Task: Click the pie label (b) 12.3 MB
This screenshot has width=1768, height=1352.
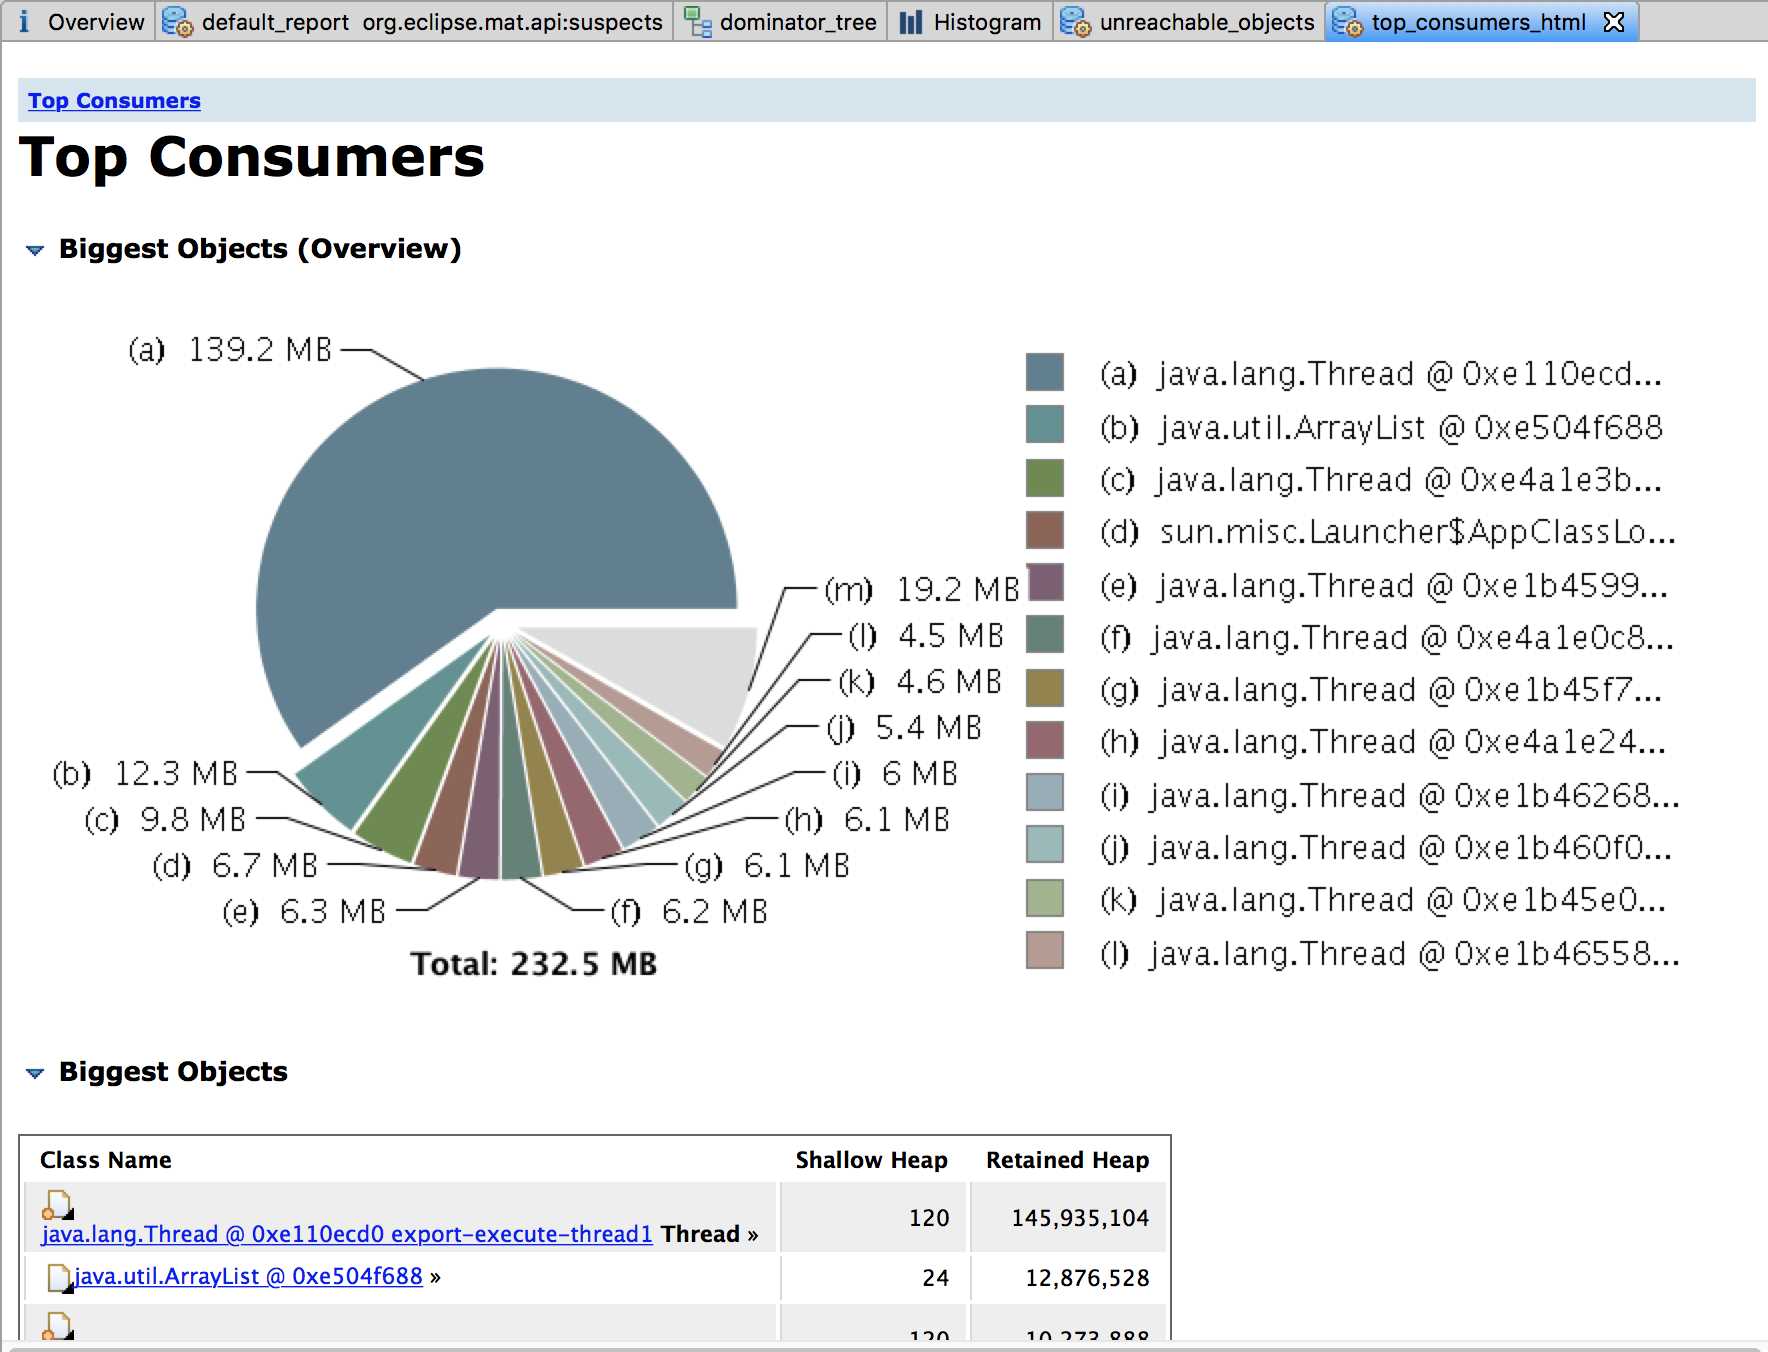Action: click(x=145, y=773)
